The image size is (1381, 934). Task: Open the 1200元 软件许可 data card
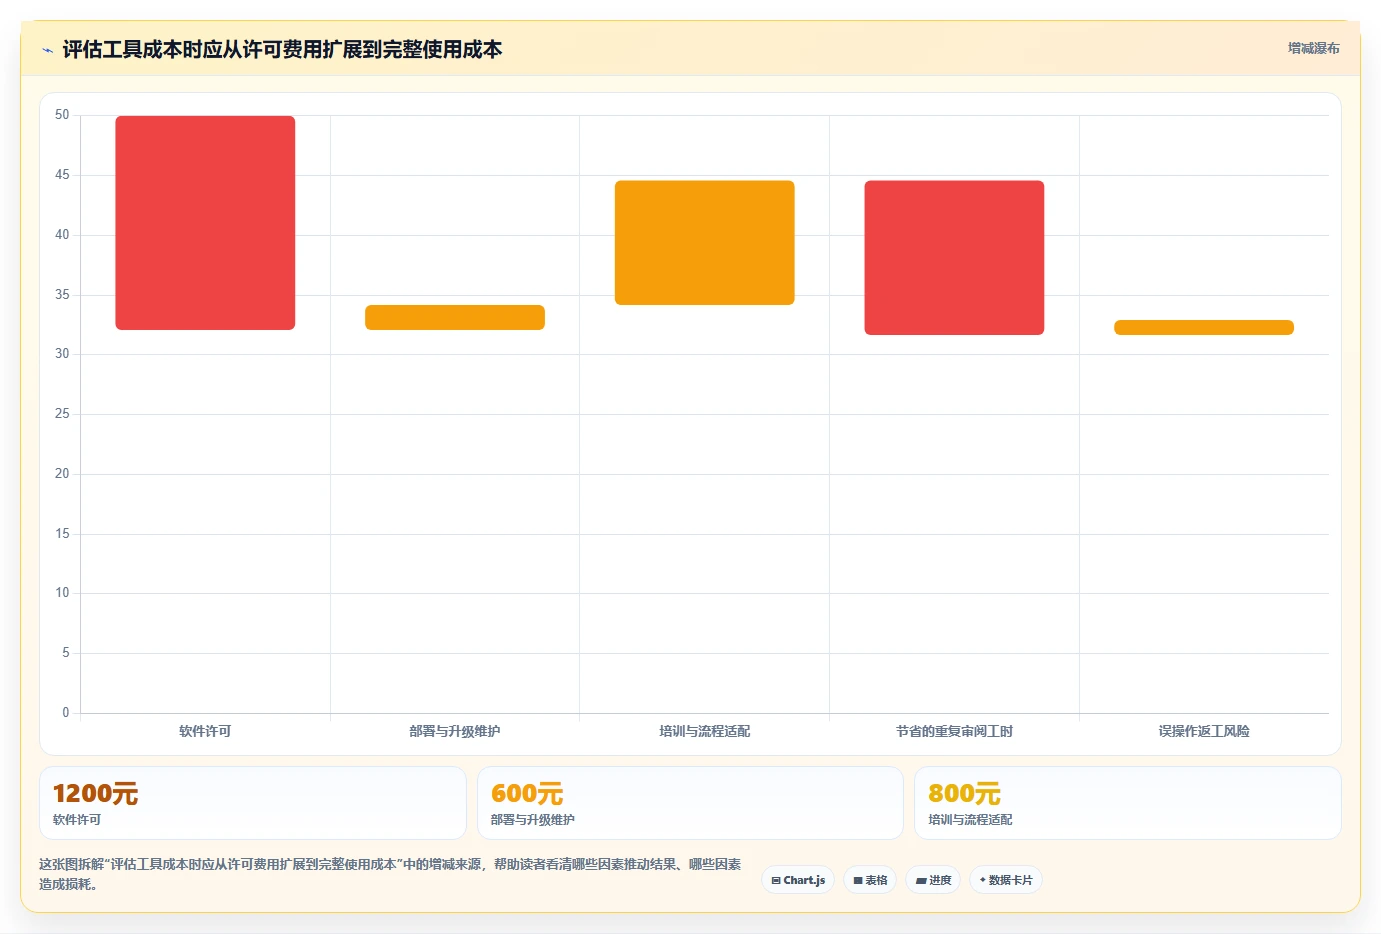pyautogui.click(x=253, y=803)
